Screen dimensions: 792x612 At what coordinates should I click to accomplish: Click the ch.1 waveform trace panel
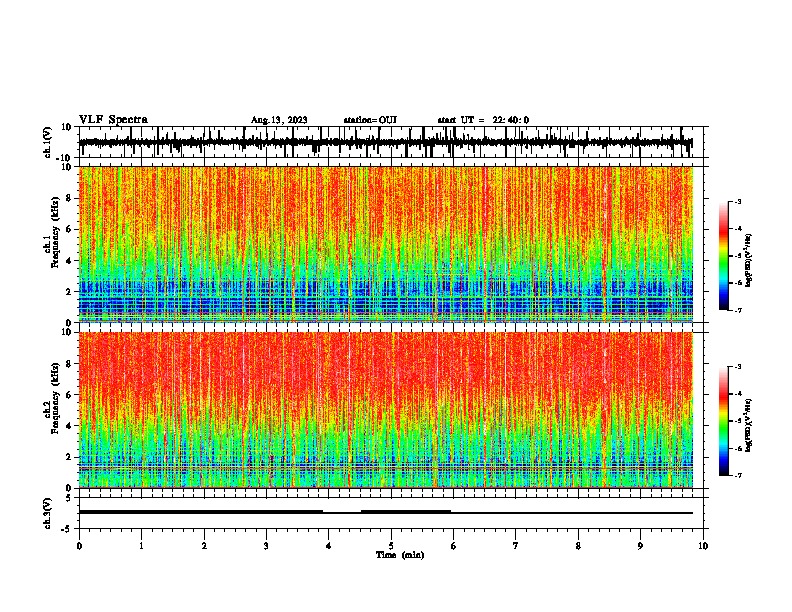pos(391,142)
